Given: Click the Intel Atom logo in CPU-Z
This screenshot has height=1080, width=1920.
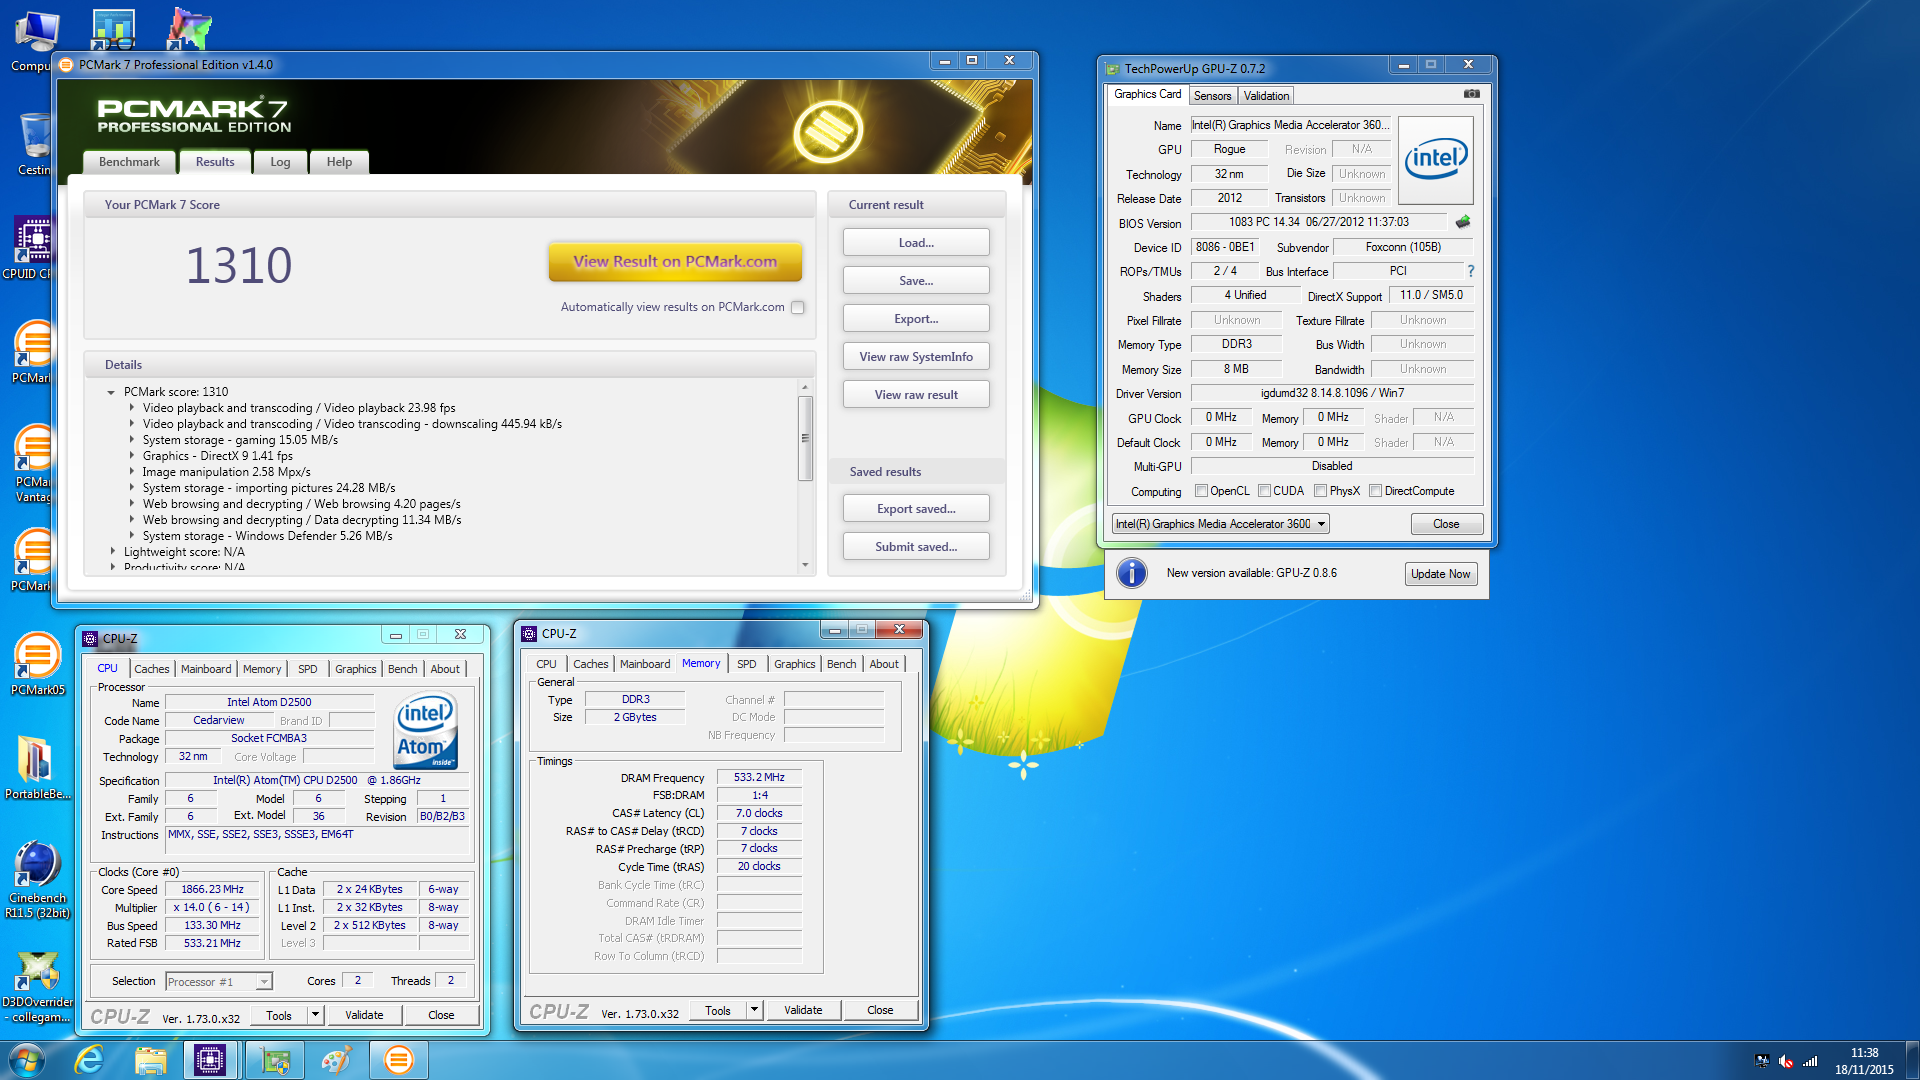Looking at the screenshot, I should [426, 731].
